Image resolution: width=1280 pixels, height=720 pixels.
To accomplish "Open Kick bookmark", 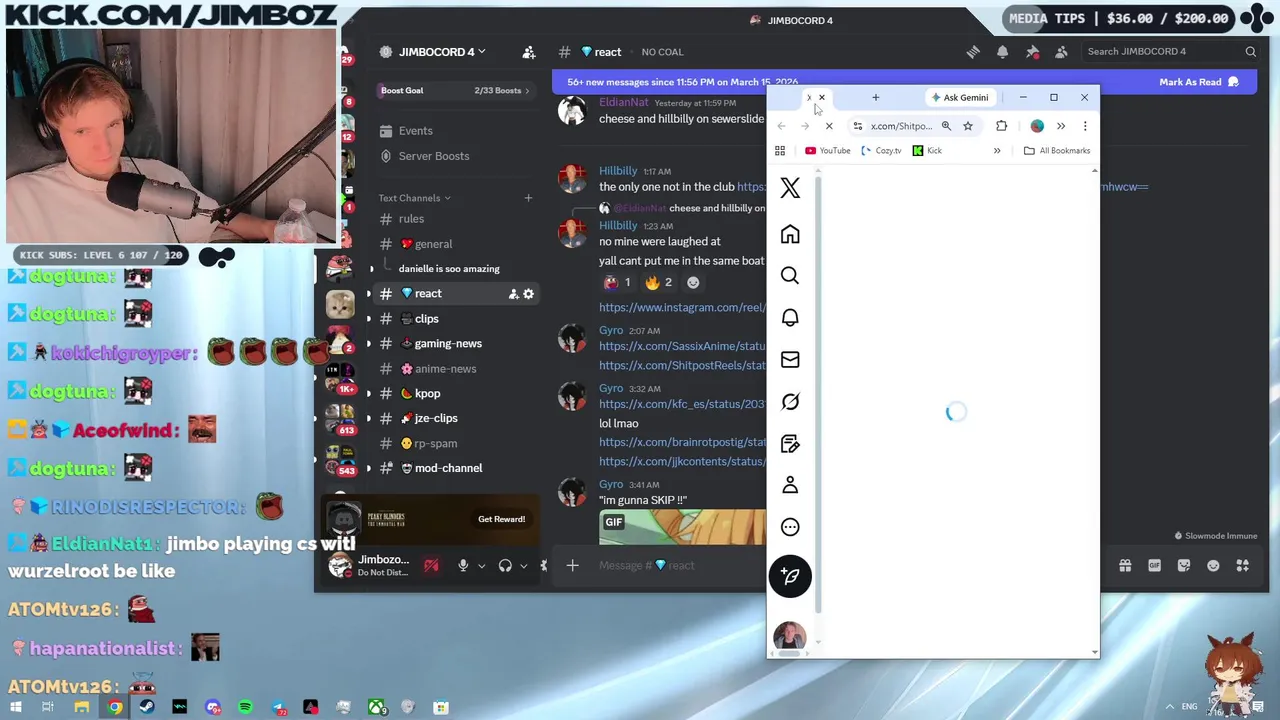I will [x=927, y=151].
